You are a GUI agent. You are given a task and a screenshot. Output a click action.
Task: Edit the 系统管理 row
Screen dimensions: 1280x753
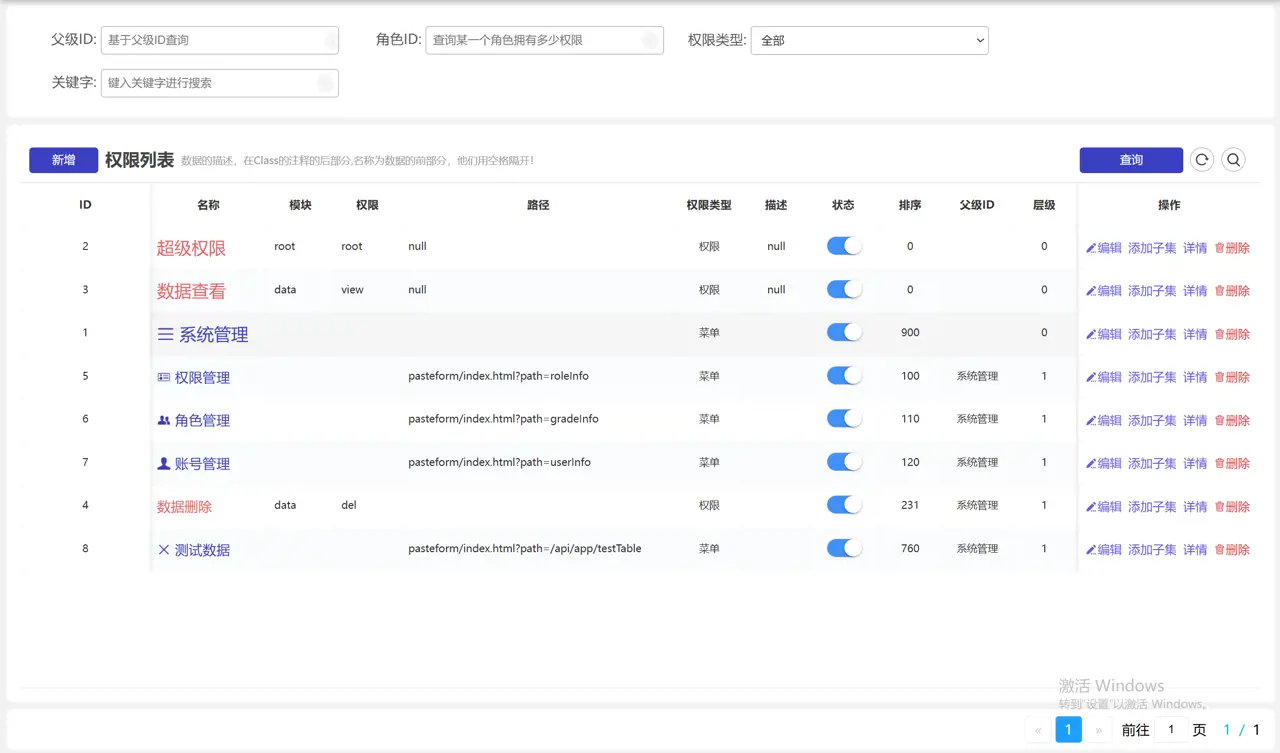(x=1104, y=334)
